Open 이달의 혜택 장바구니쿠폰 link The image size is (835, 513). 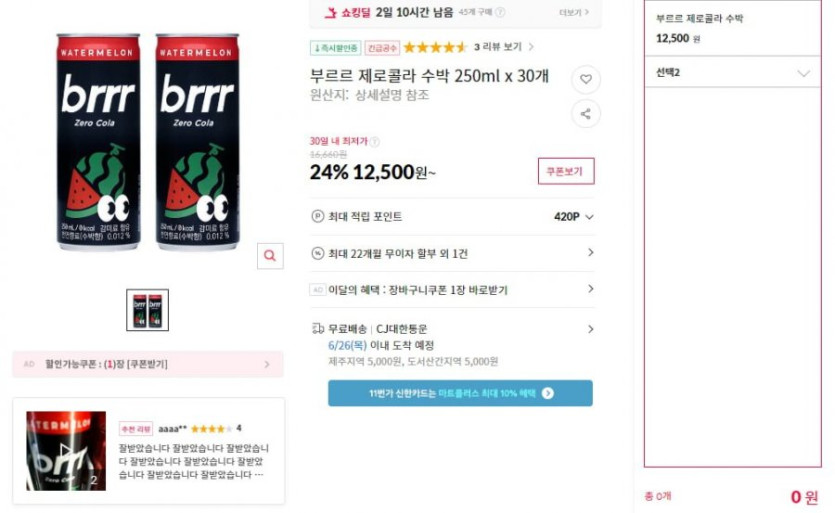452,290
